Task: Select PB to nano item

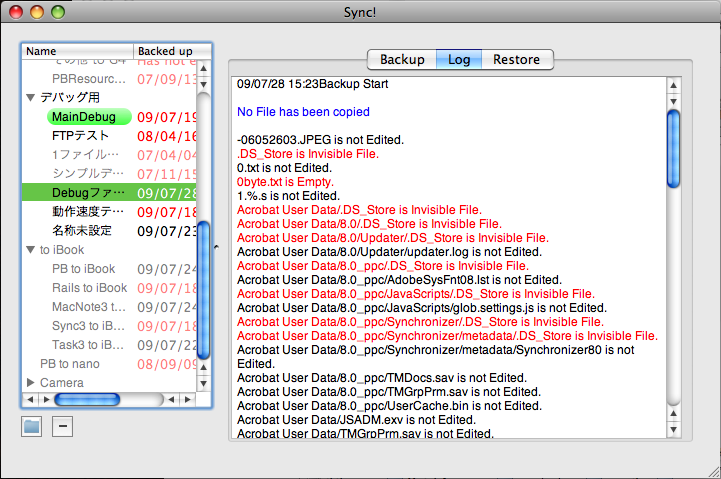Action: tap(70, 364)
